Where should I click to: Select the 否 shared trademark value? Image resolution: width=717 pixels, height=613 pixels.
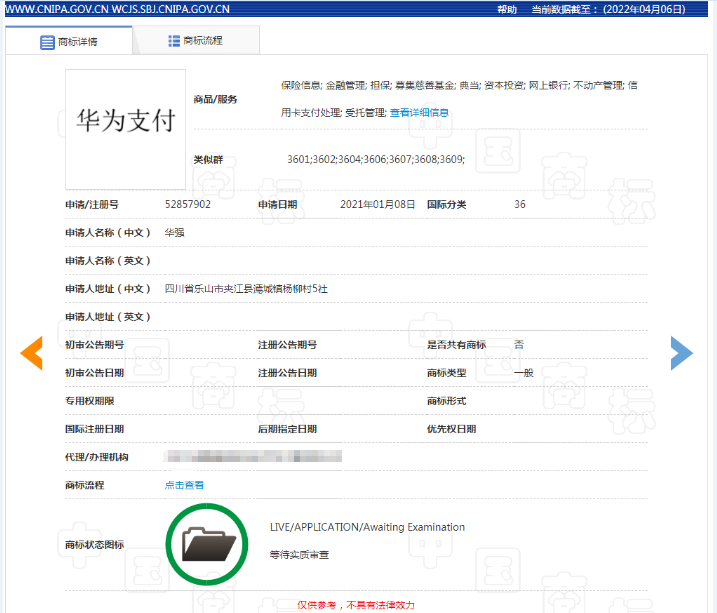click(x=519, y=345)
